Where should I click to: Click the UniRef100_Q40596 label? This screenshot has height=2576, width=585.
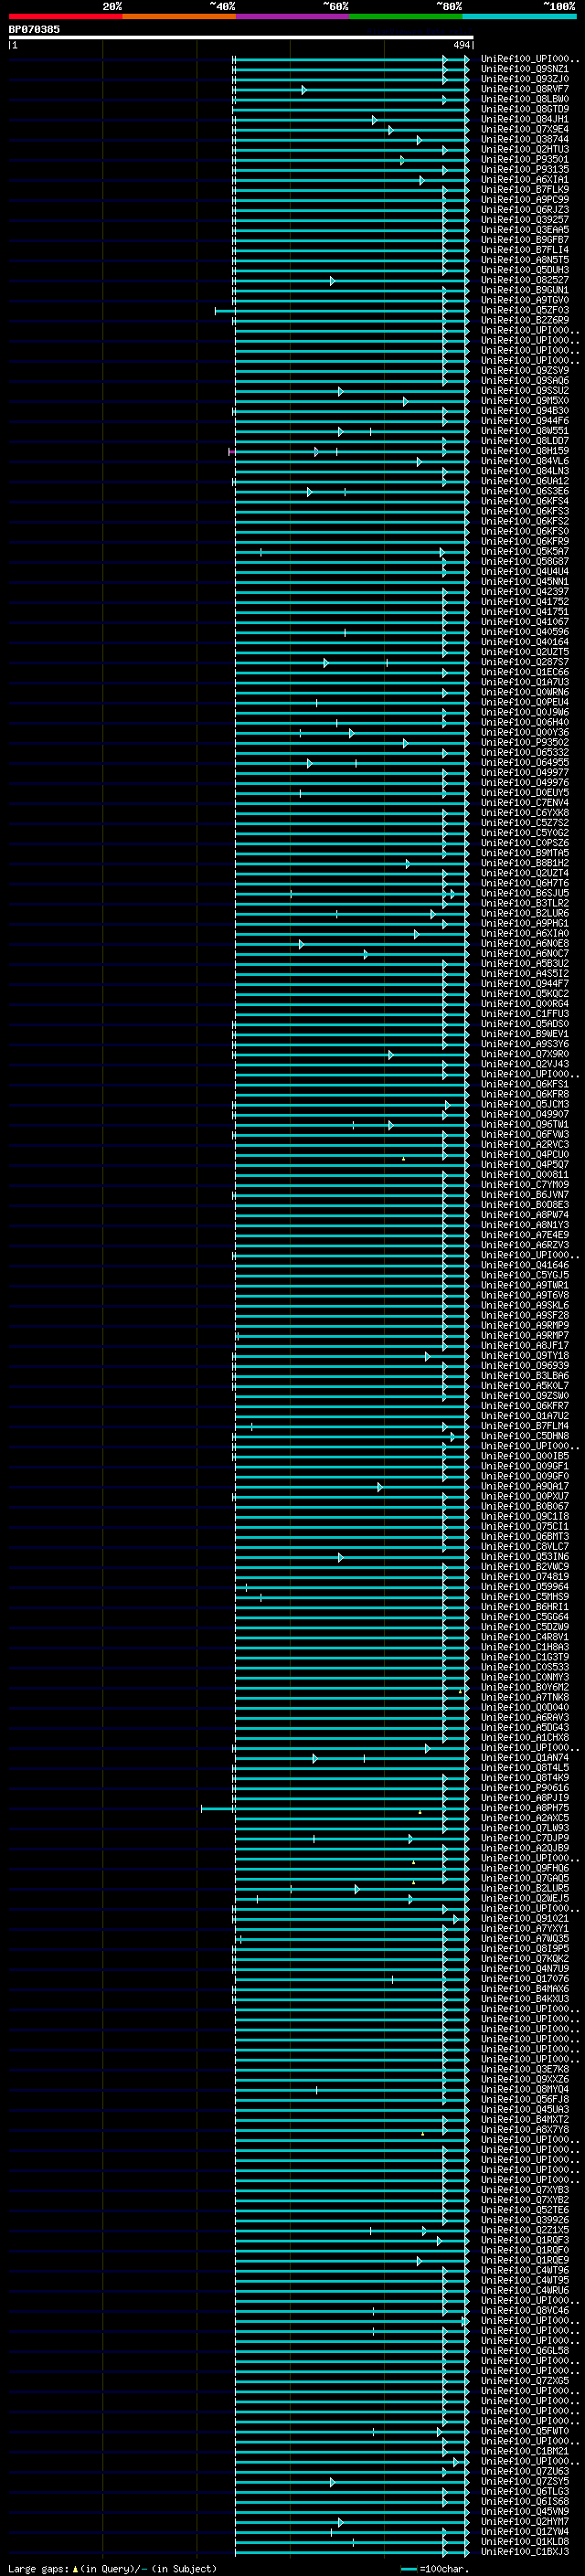tap(525, 632)
